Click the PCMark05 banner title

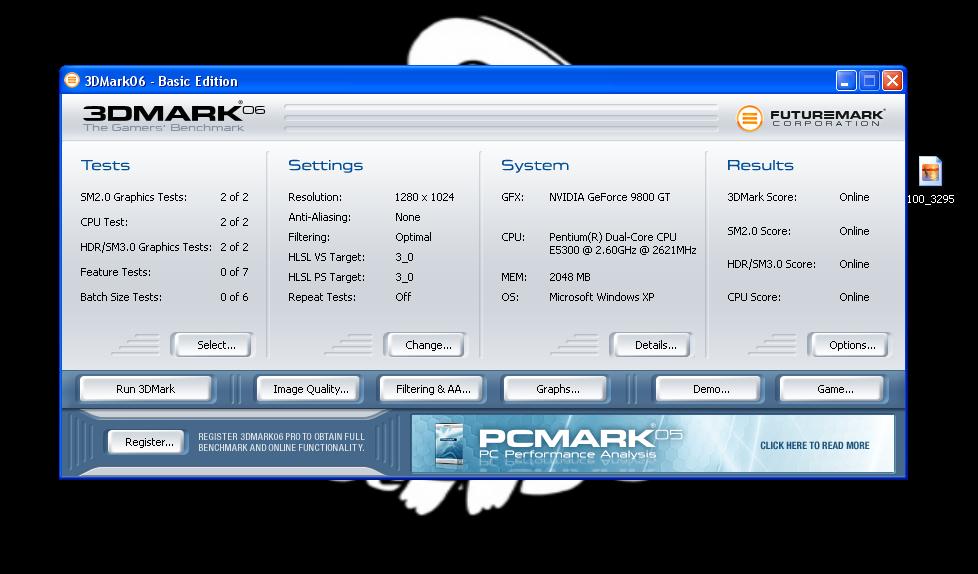580,437
